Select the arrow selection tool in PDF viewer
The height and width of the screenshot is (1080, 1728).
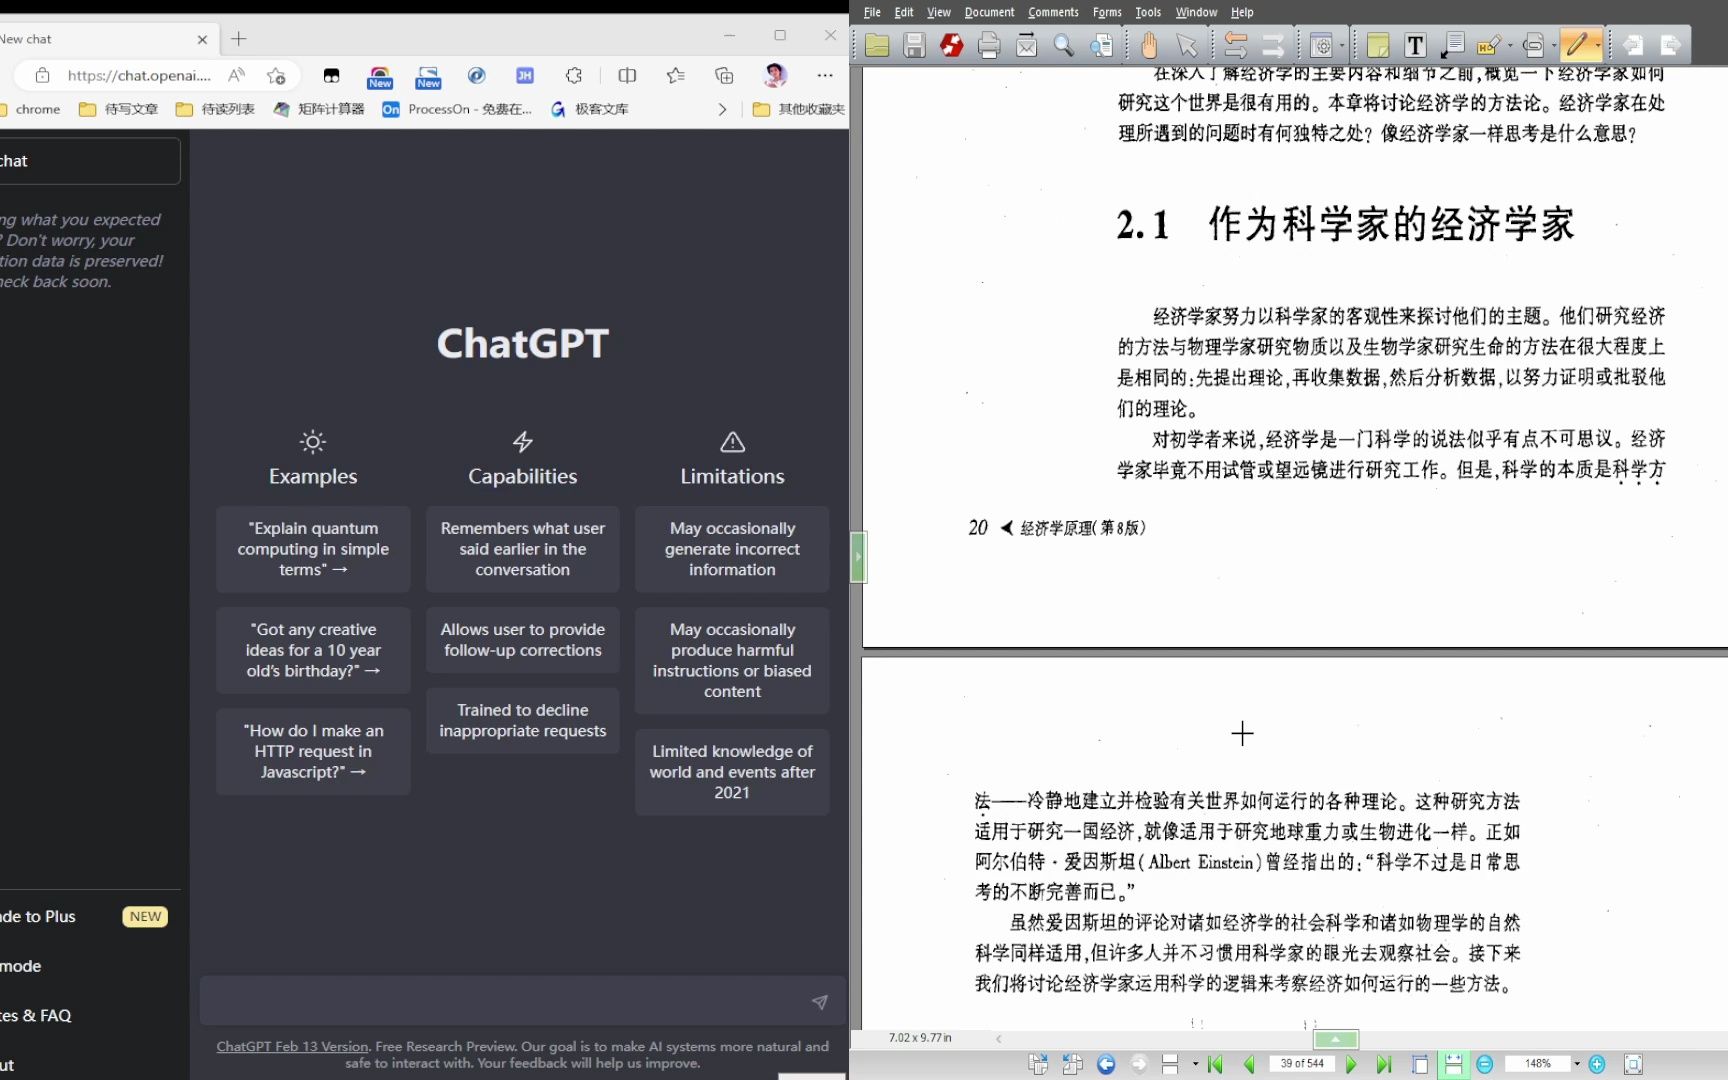coord(1187,45)
